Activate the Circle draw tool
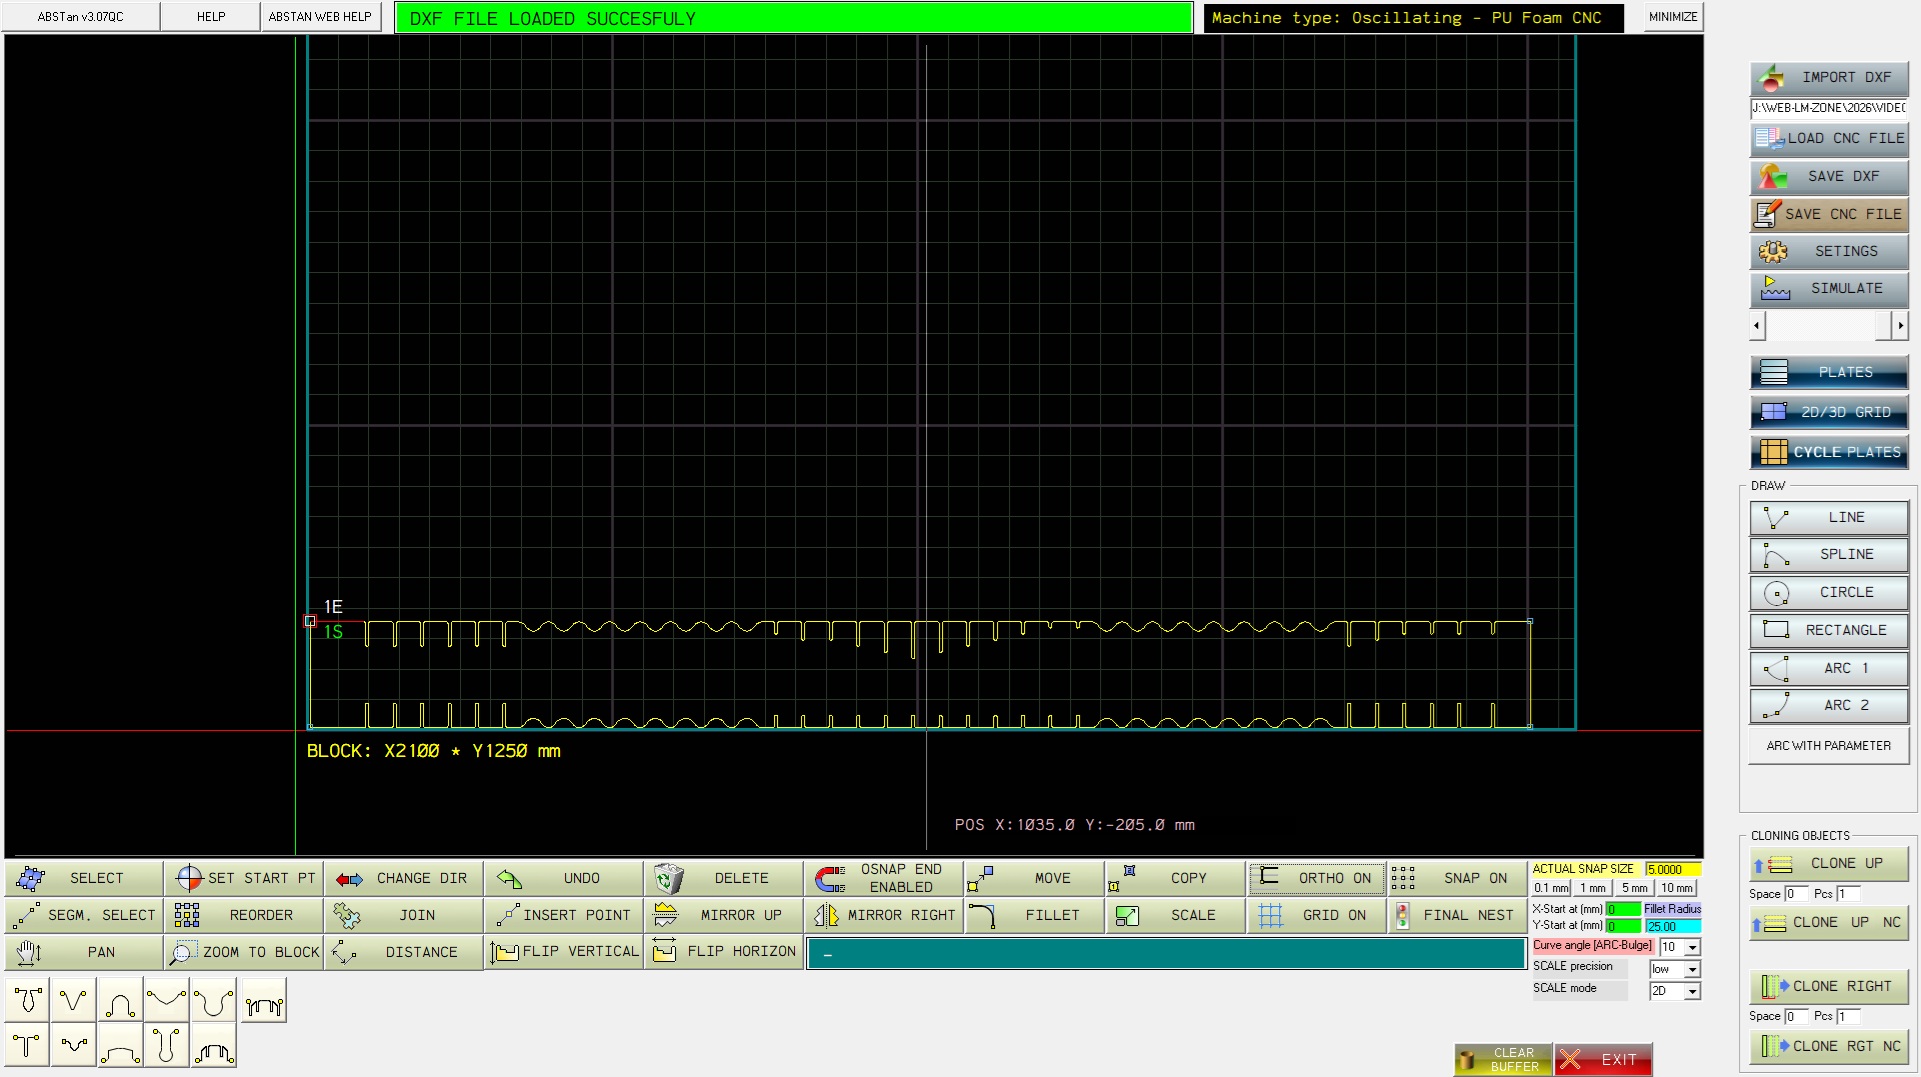This screenshot has width=1921, height=1077. point(1828,592)
